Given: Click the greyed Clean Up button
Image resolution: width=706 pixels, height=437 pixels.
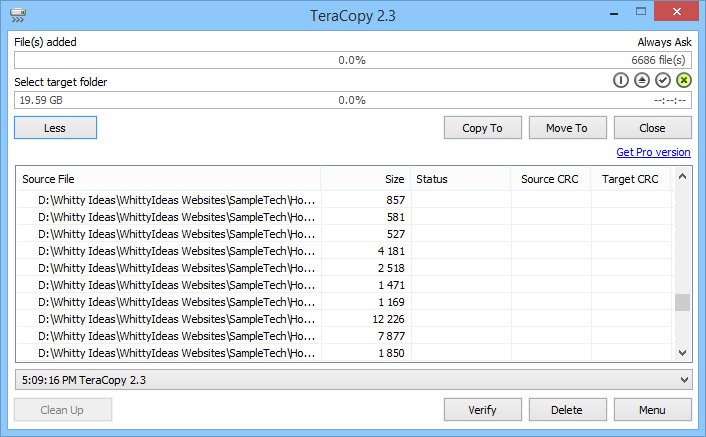Looking at the screenshot, I should (x=63, y=410).
